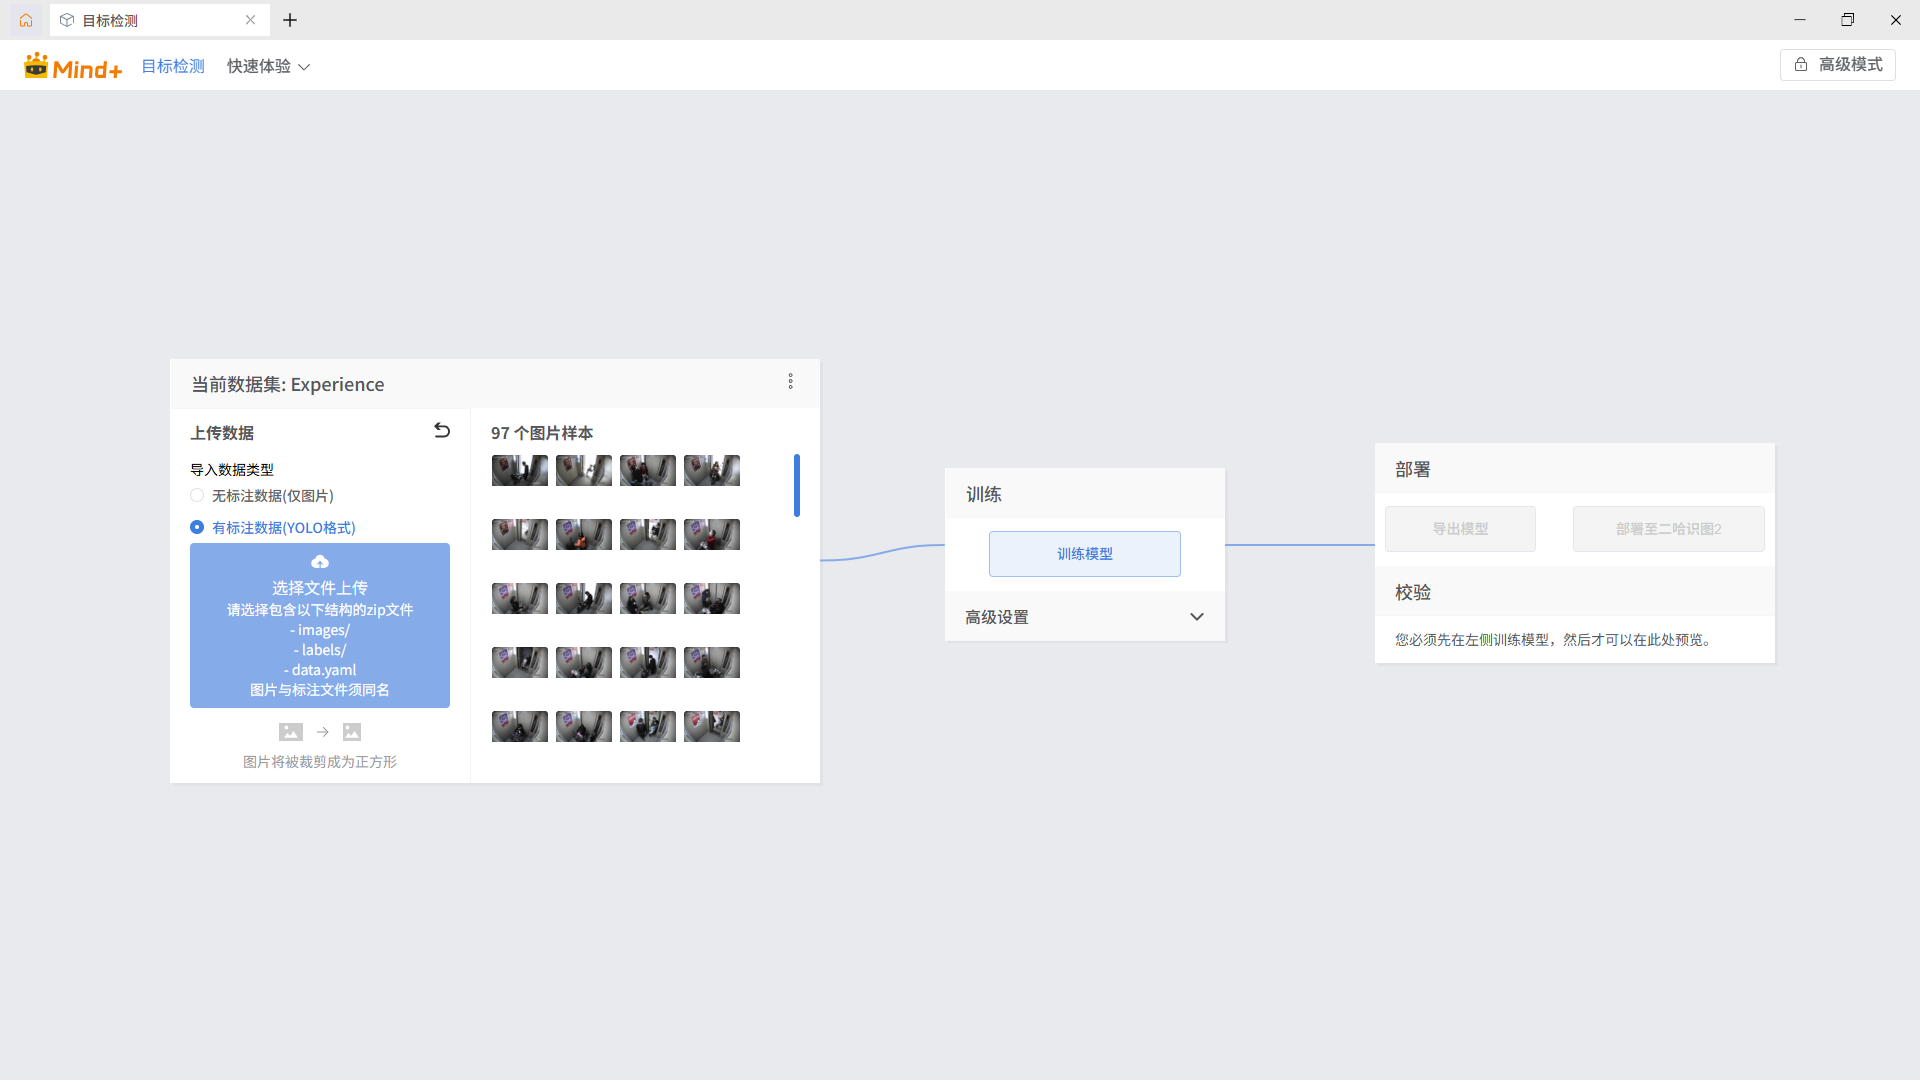Open the dataset three-dot menu
This screenshot has width=1920, height=1080.
pos(790,382)
